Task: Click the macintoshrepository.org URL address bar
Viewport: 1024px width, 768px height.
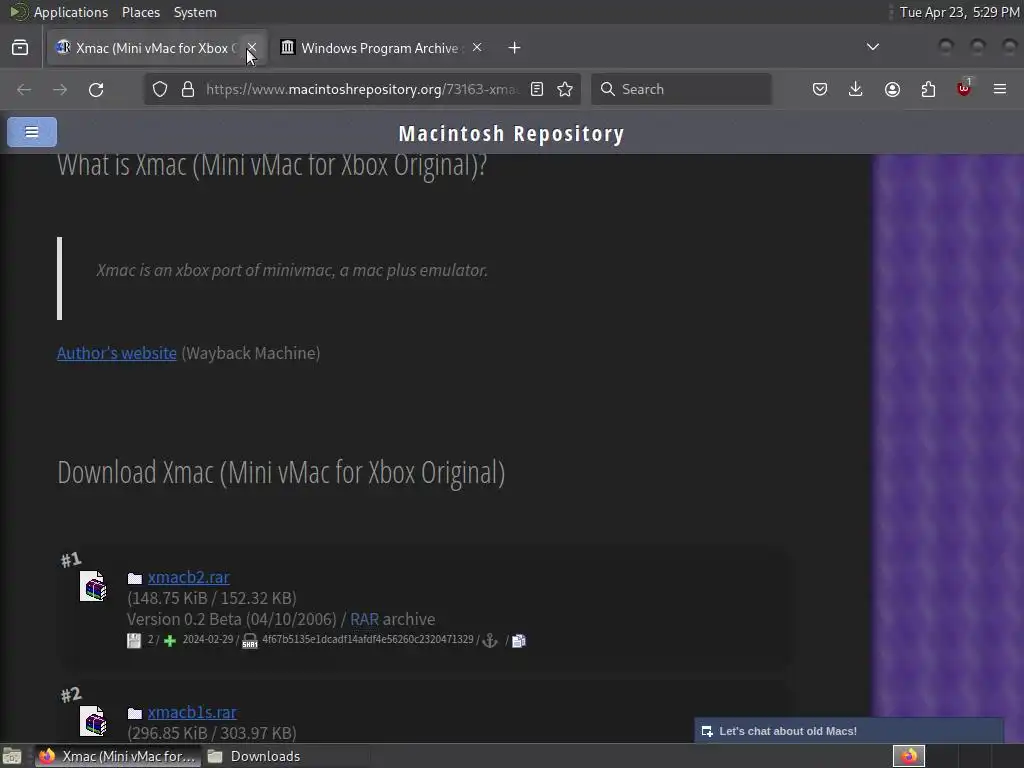Action: point(362,89)
